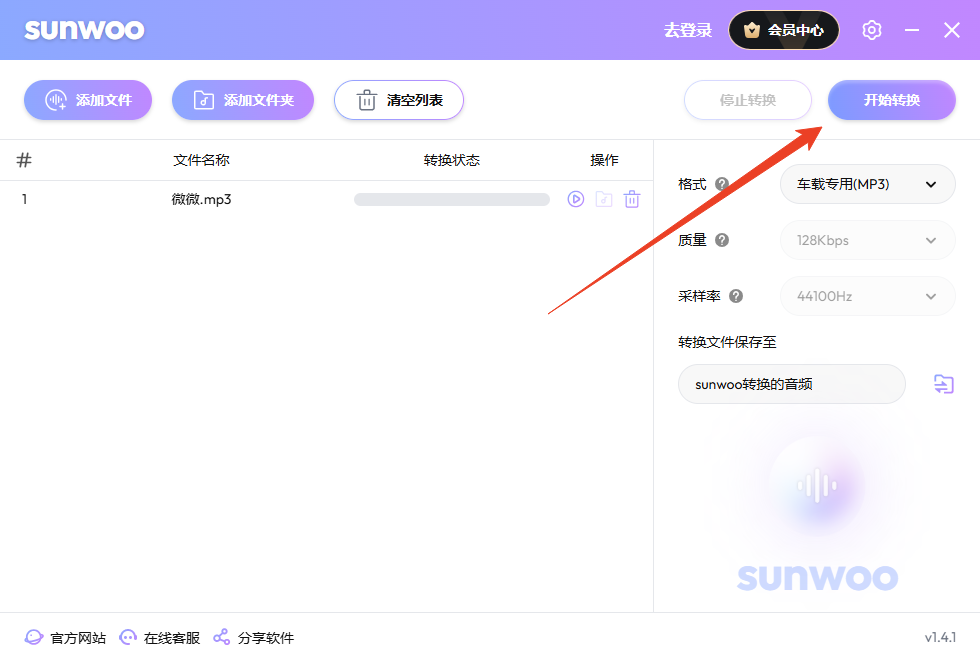The width and height of the screenshot is (980, 660).
Task: Click the 添加文件夹 add folder button
Action: coord(242,100)
